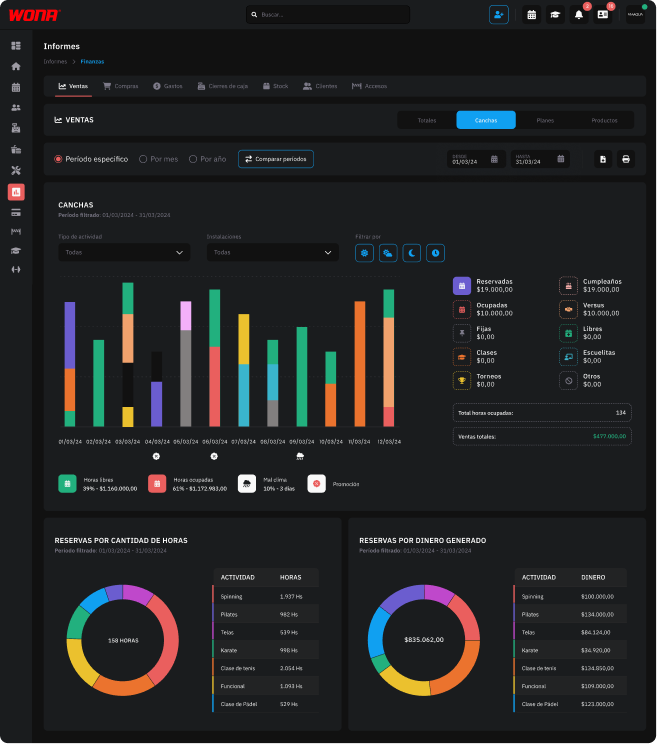This screenshot has height=744, width=657.
Task: Select Canchas view
Action: coord(486,120)
